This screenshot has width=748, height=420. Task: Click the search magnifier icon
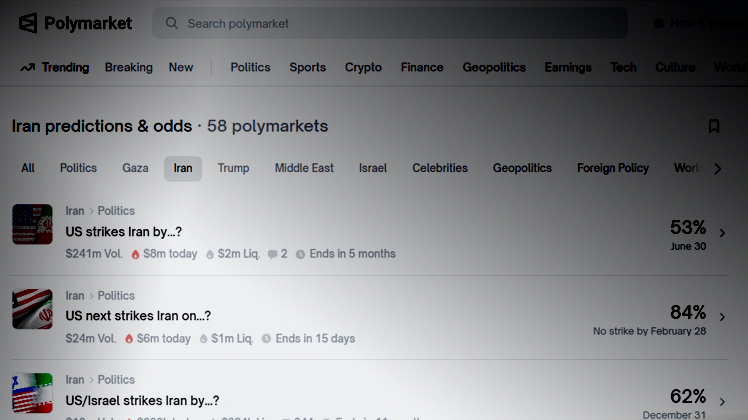click(173, 23)
